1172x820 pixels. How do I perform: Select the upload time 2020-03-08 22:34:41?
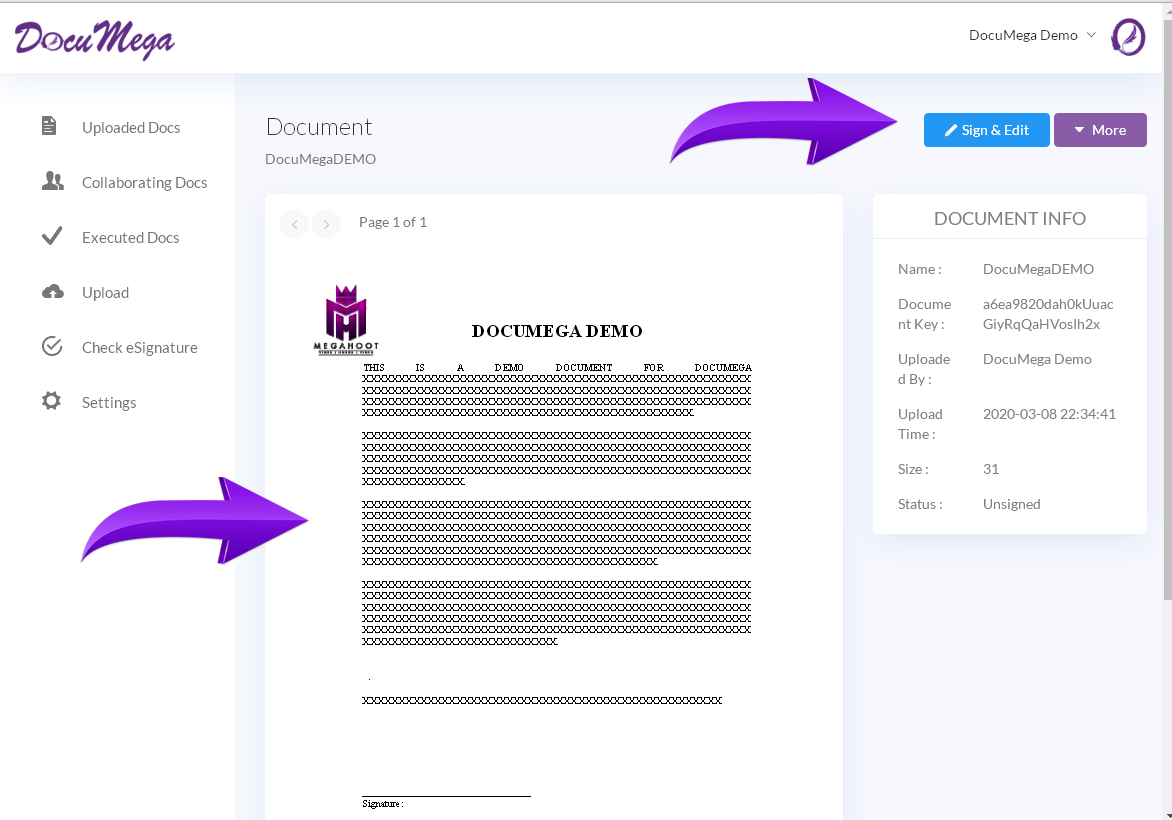pyautogui.click(x=1049, y=414)
